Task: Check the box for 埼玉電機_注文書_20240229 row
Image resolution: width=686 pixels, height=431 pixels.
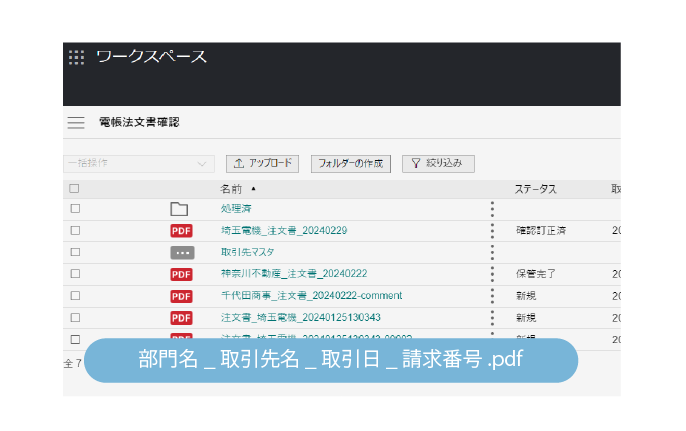Action: point(75,231)
